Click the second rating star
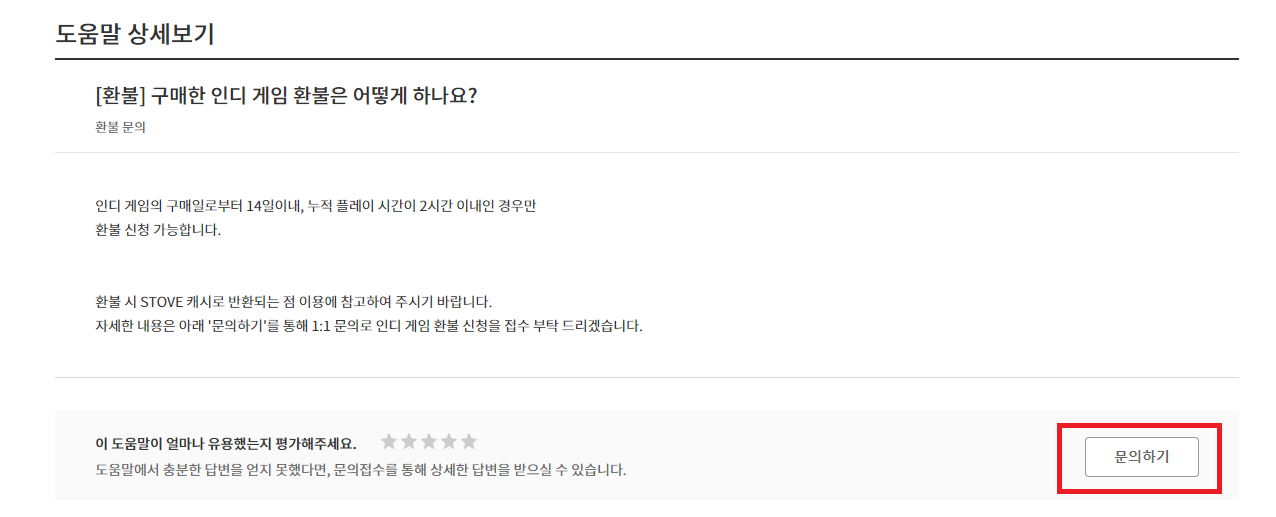The height and width of the screenshot is (517, 1276). tap(409, 441)
